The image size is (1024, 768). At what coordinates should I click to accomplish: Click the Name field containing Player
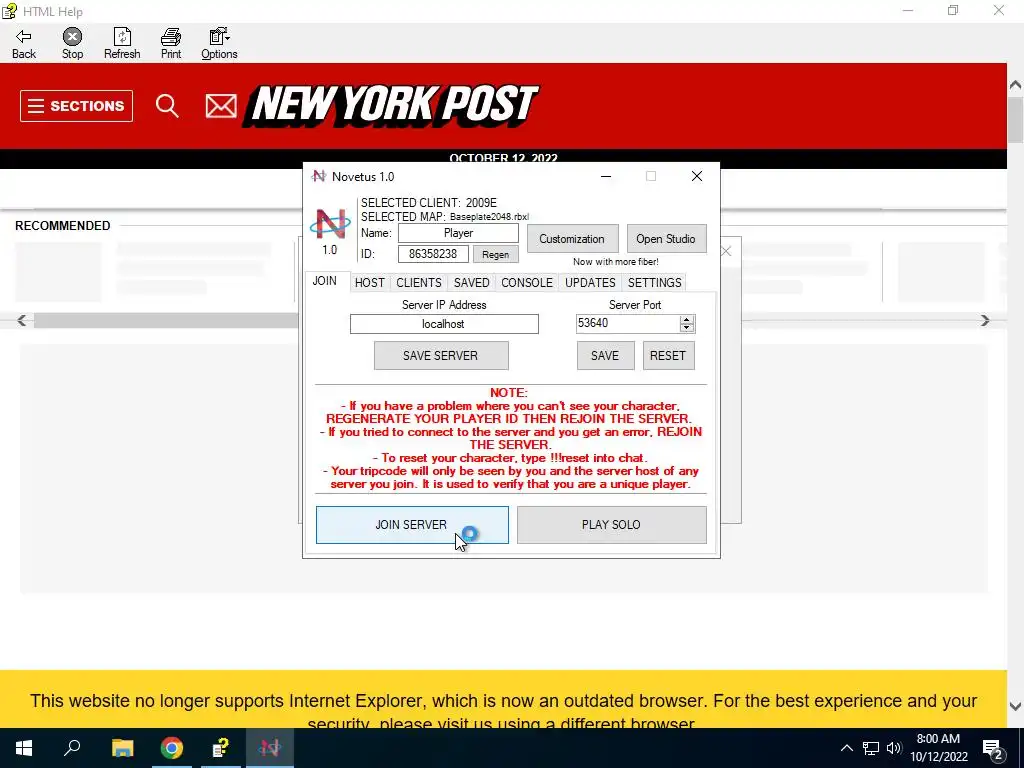pos(458,233)
